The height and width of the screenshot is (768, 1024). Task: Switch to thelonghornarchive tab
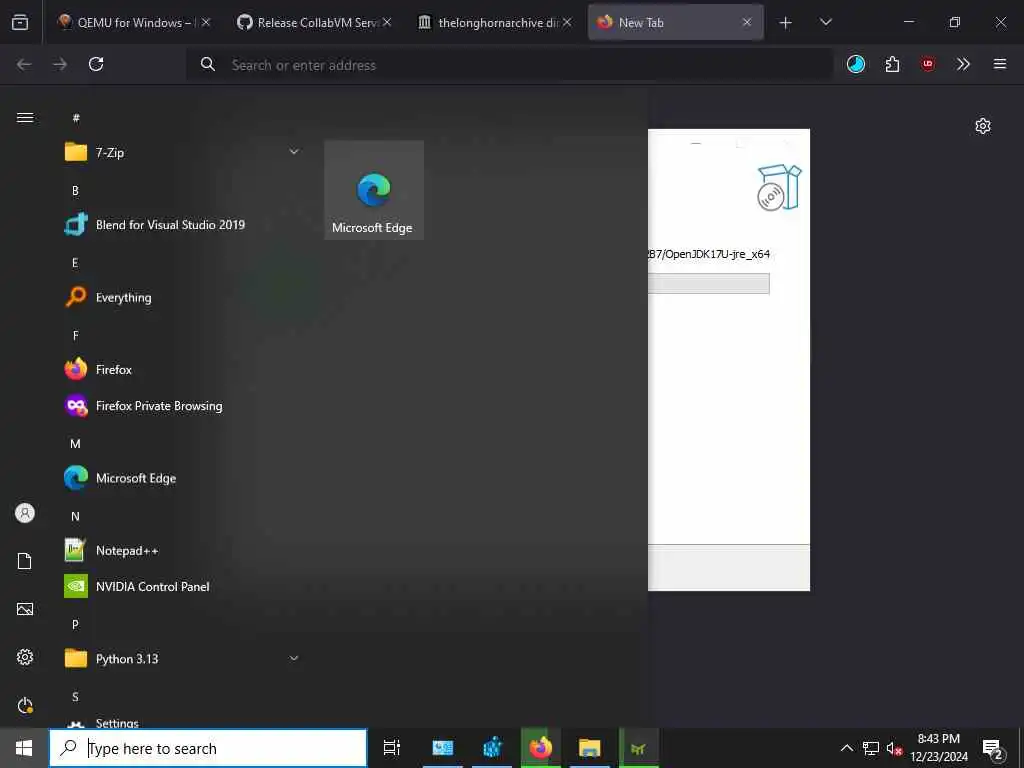coord(496,22)
